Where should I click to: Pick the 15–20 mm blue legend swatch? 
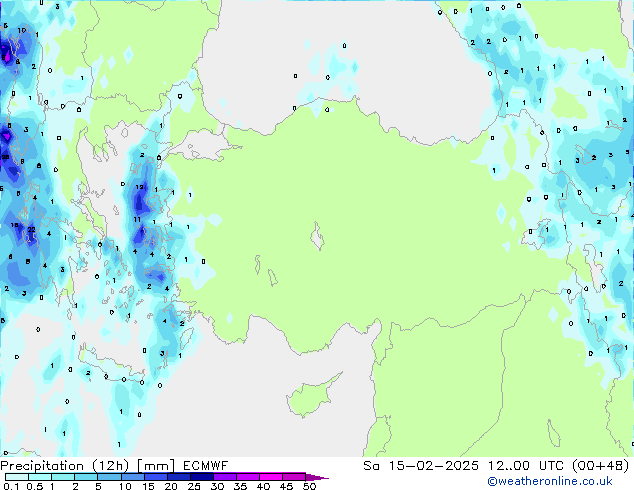click(x=155, y=477)
